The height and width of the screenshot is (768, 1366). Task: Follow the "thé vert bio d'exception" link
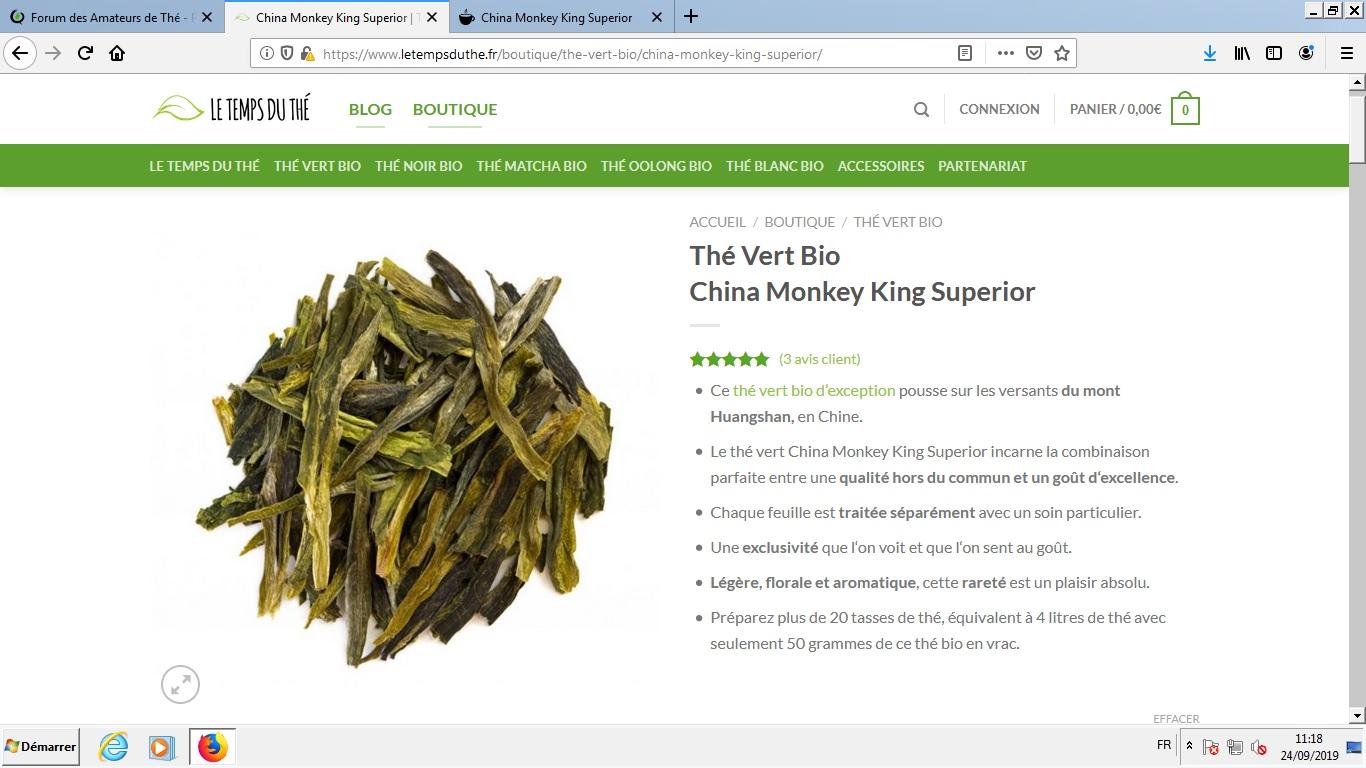coord(814,390)
